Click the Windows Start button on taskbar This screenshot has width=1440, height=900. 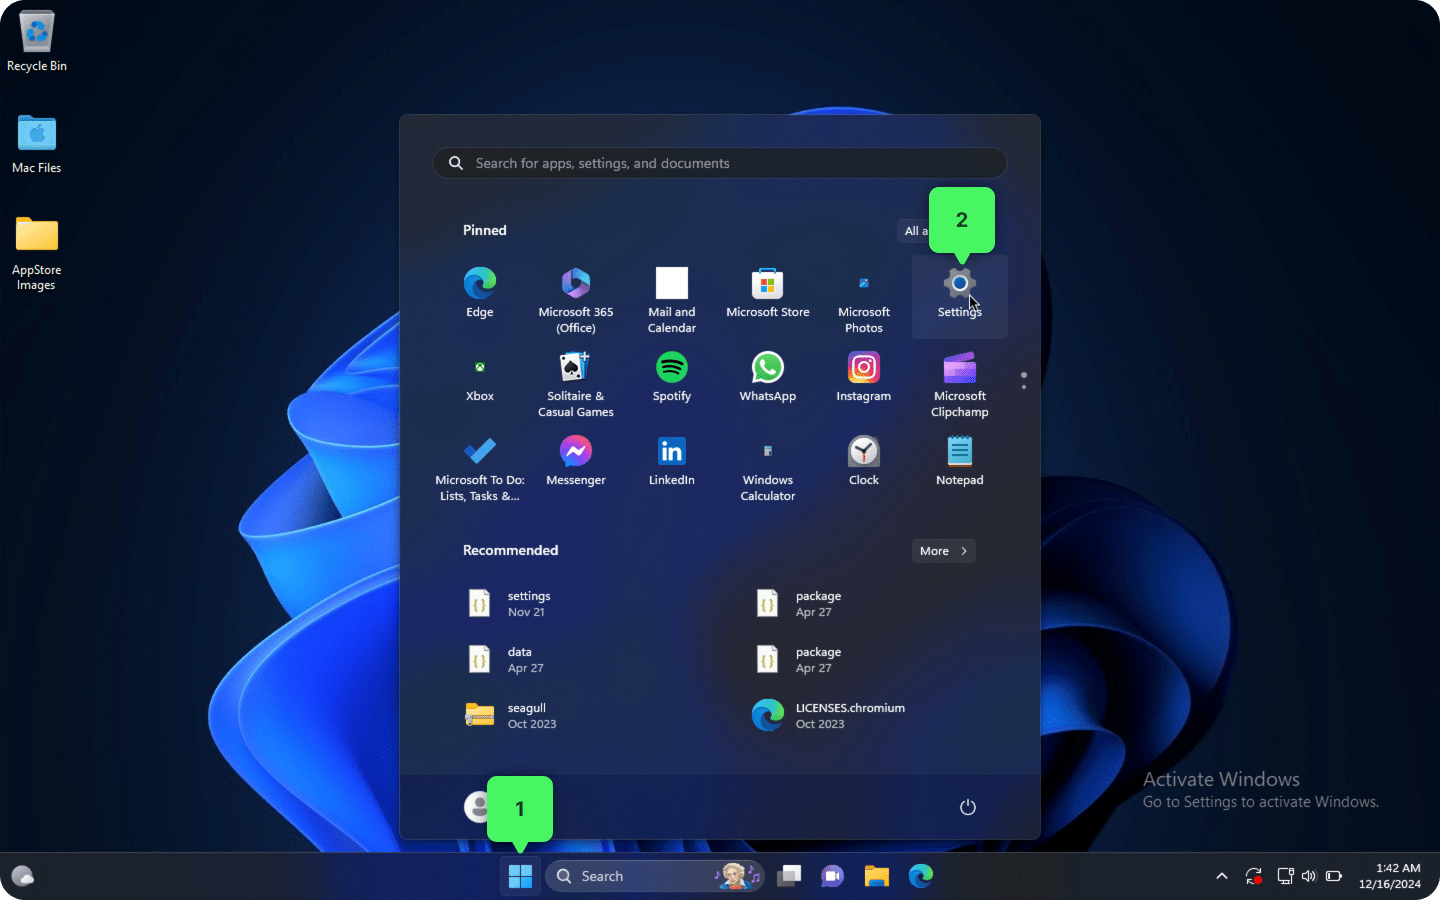click(x=520, y=876)
